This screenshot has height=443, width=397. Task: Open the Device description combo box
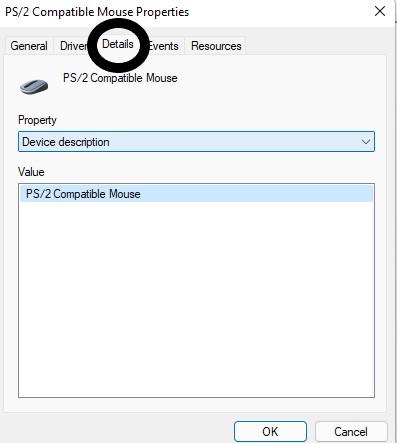196,142
